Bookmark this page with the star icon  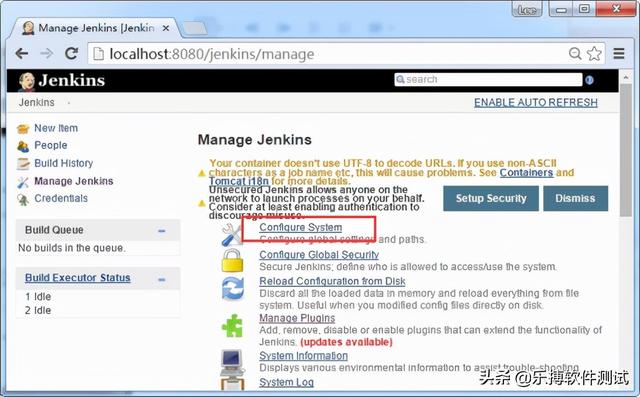coord(594,53)
